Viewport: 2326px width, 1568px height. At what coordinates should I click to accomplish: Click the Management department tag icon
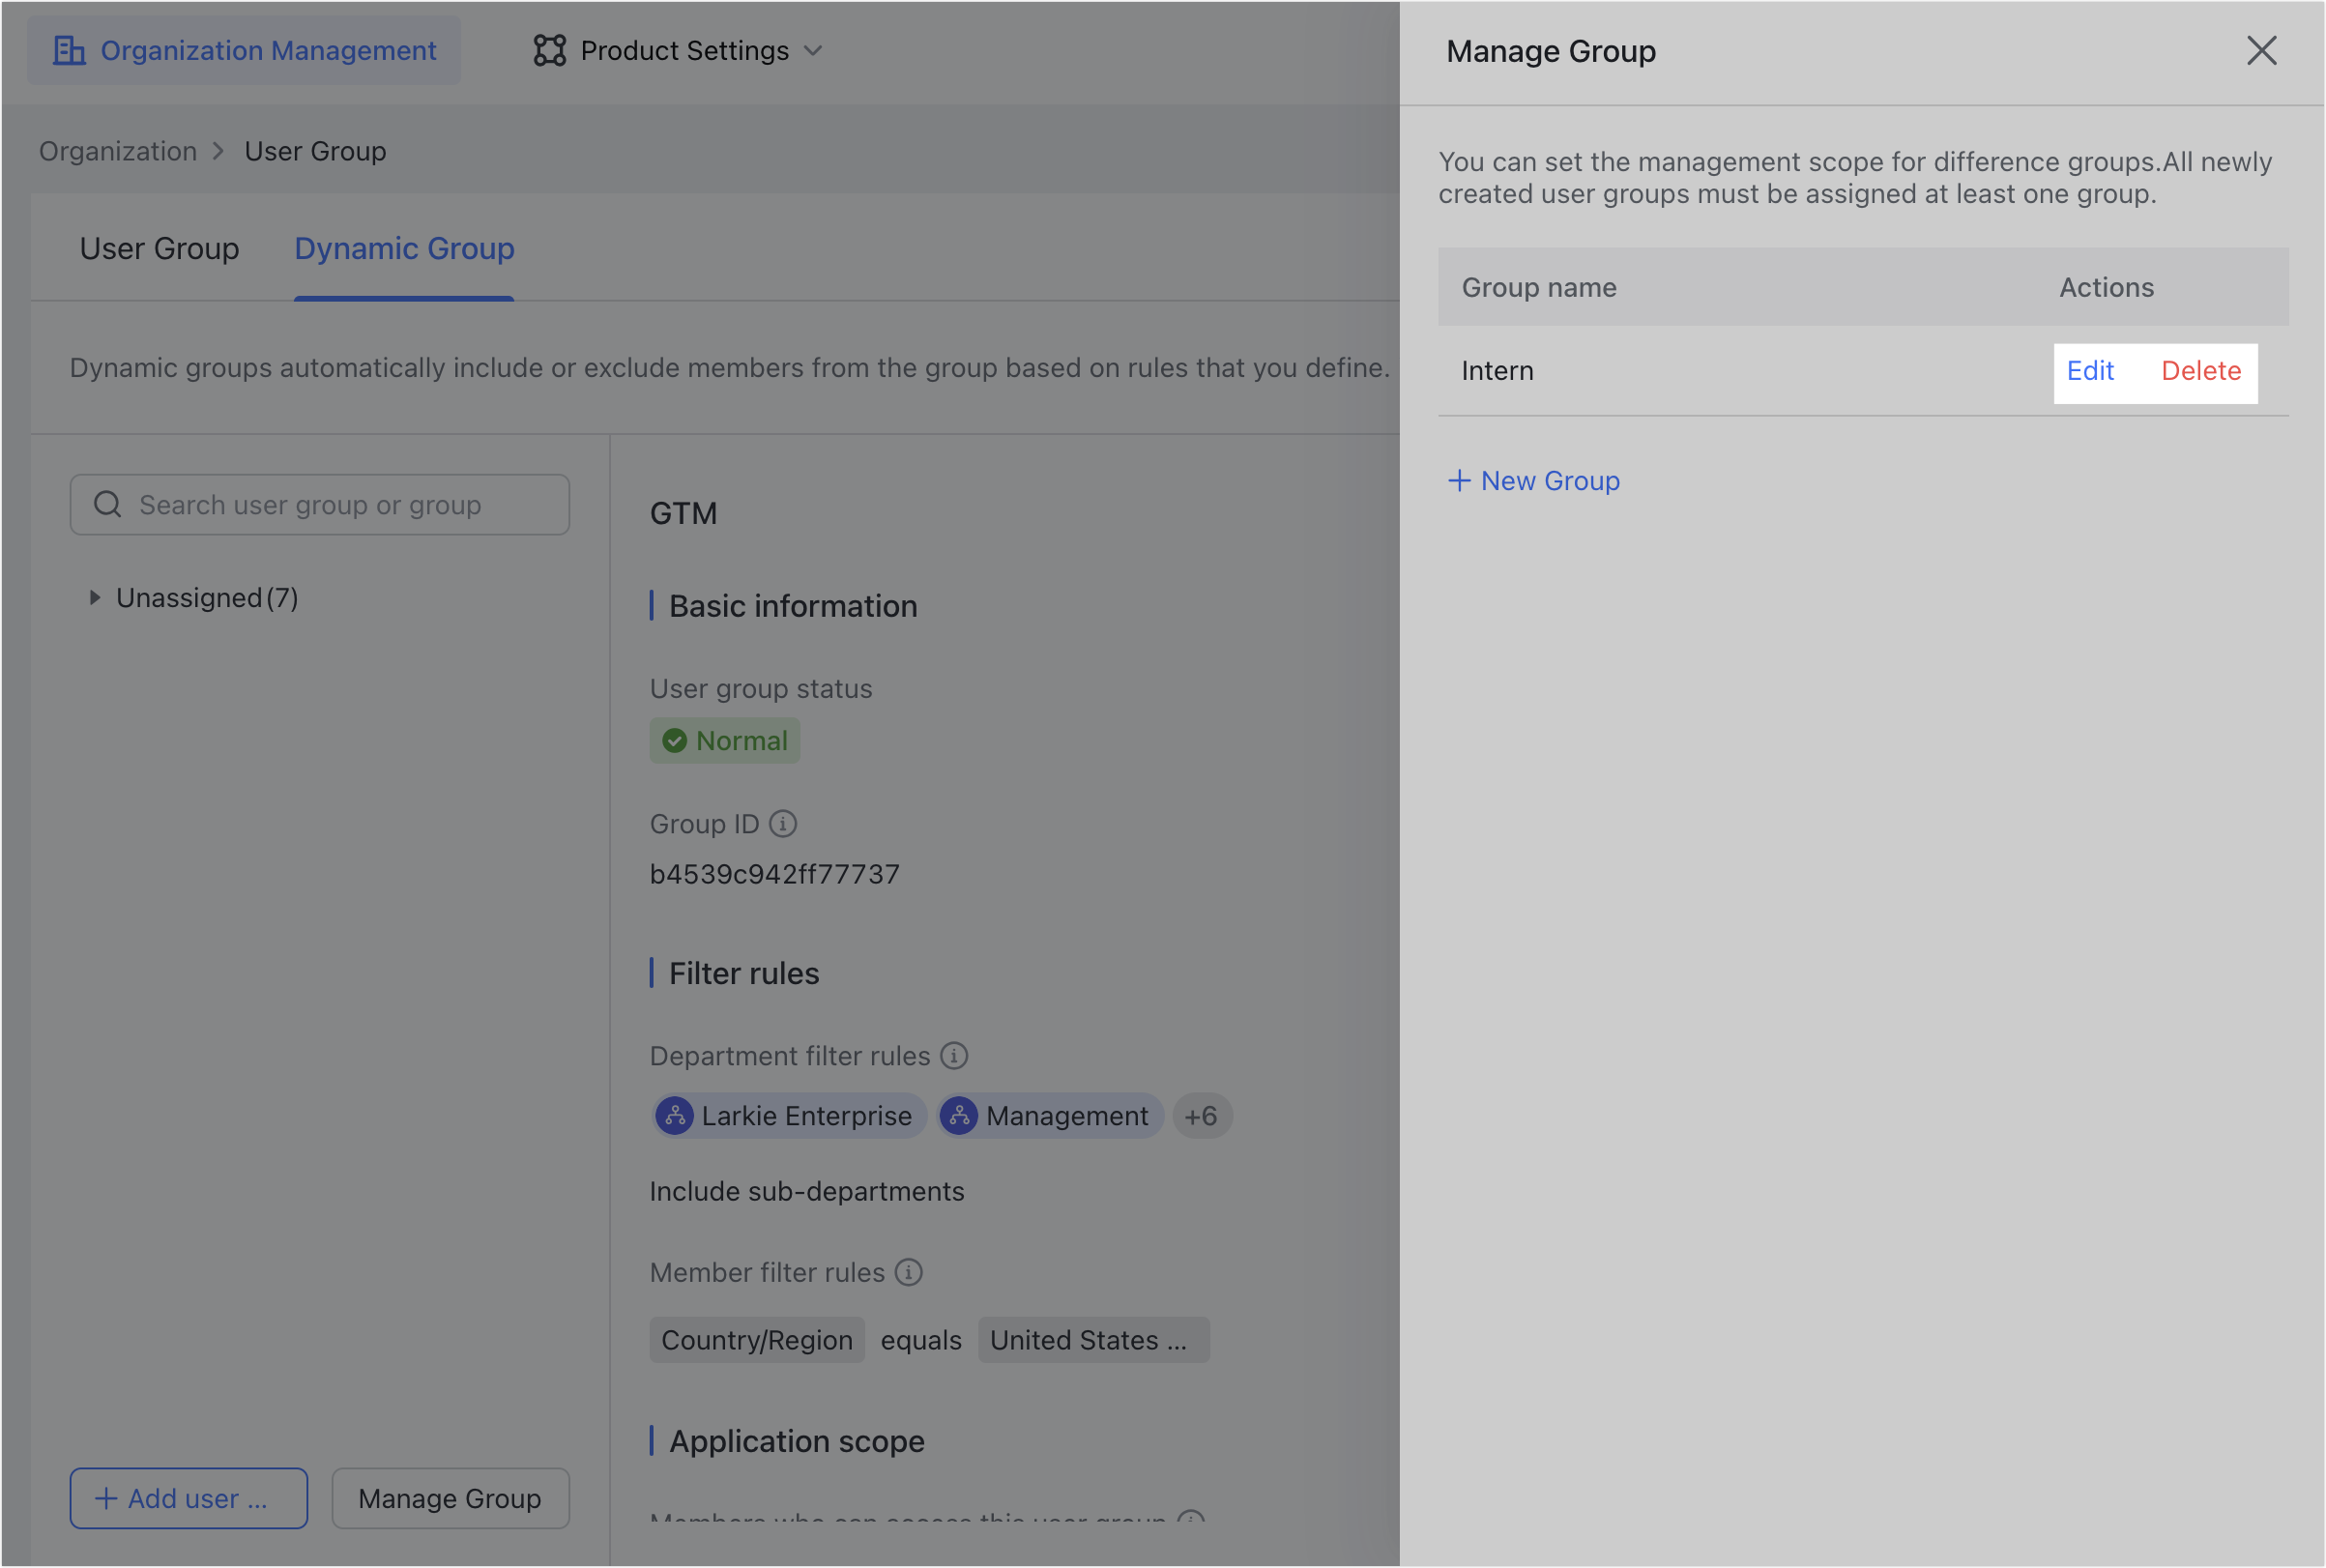coord(960,1115)
